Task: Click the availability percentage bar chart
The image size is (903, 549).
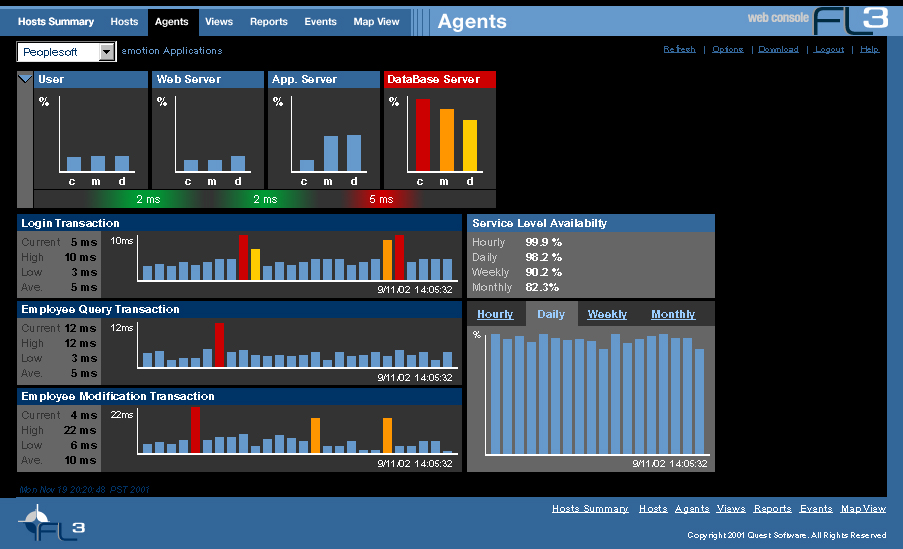Action: (597, 394)
